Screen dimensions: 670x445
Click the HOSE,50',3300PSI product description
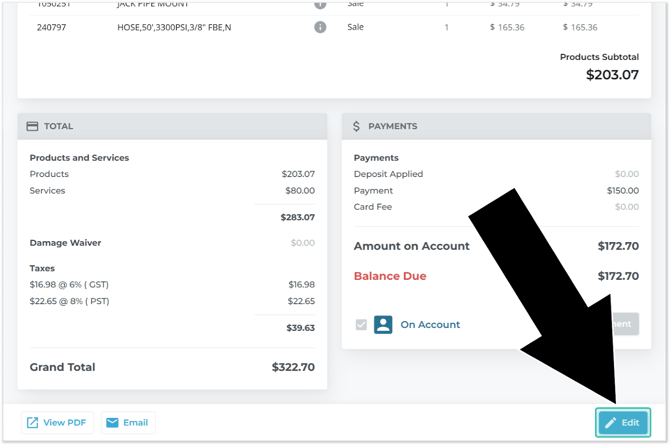click(174, 27)
